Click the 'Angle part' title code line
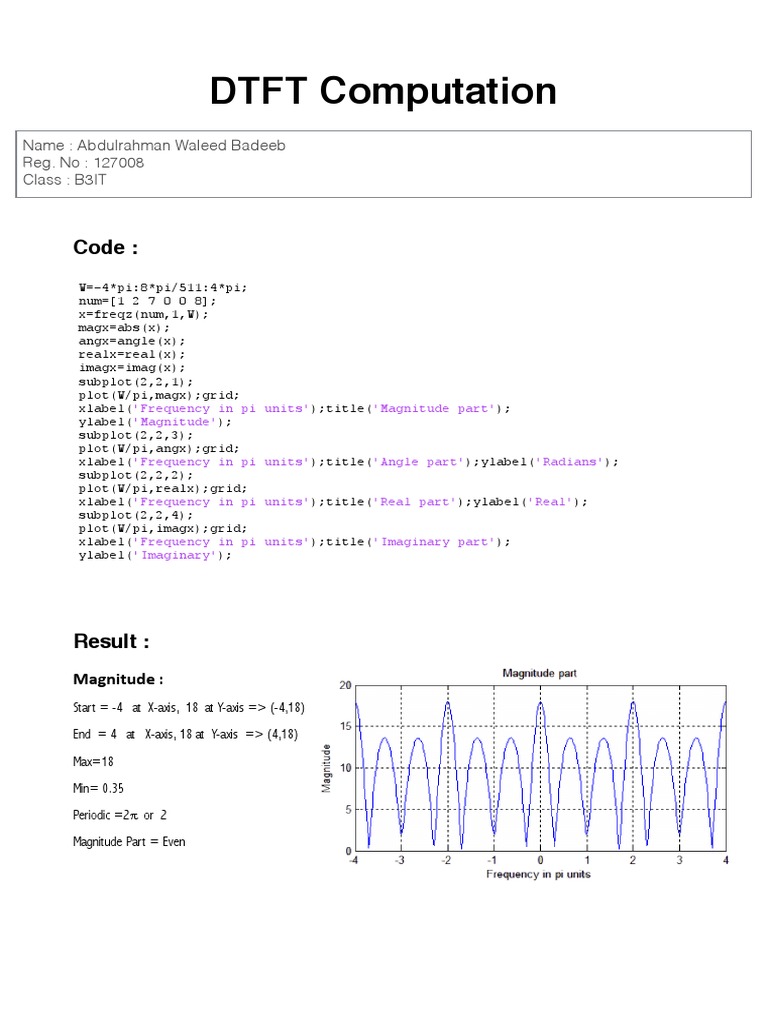The width and height of the screenshot is (768, 1024). click(348, 462)
